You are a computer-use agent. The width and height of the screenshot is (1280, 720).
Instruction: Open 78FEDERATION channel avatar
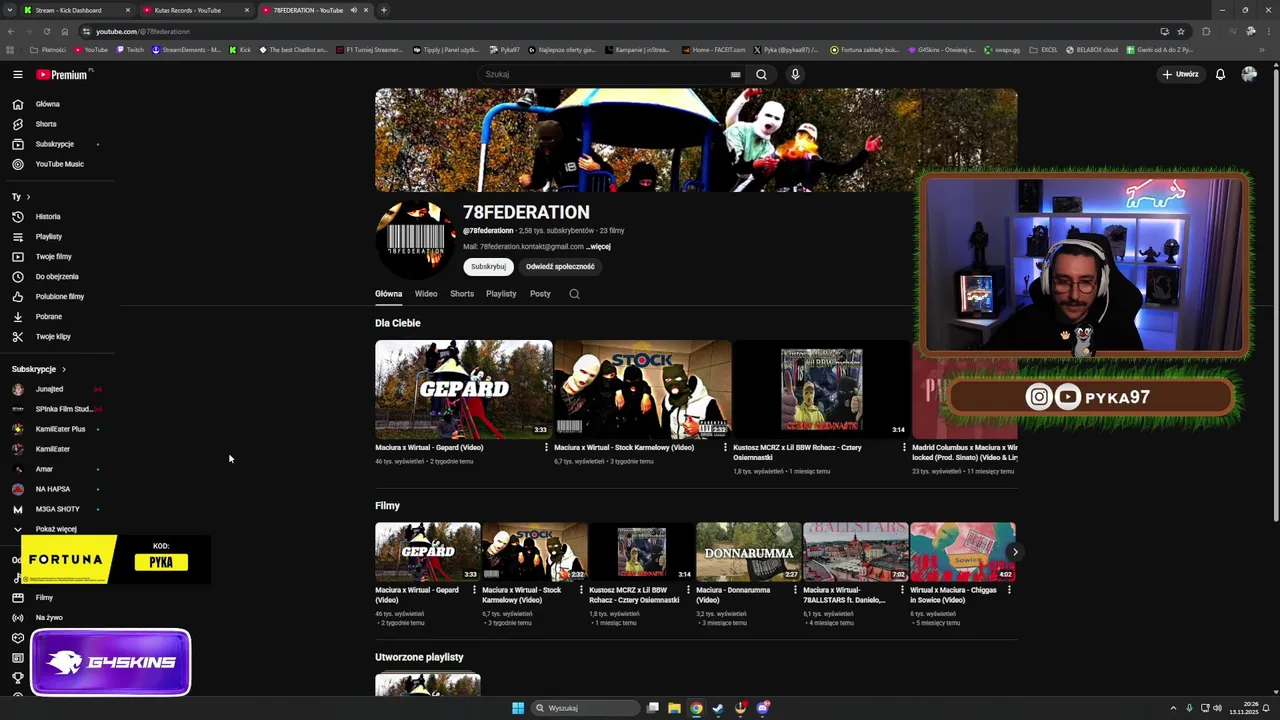point(415,239)
